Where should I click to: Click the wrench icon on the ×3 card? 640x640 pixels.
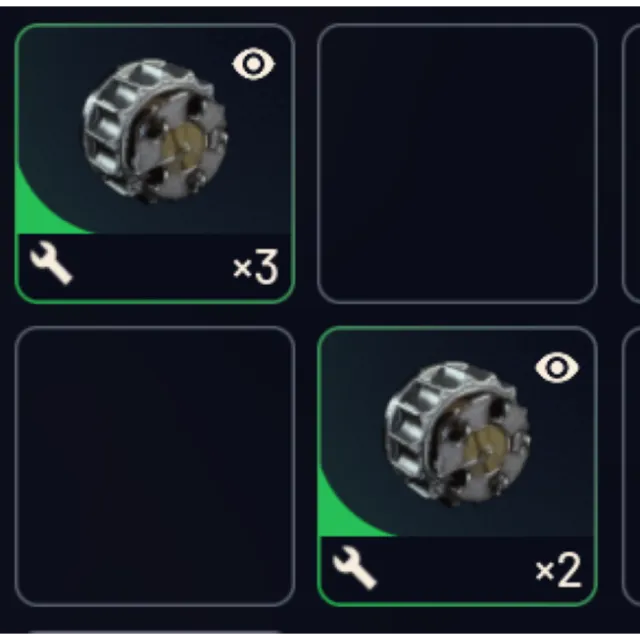pos(51,262)
